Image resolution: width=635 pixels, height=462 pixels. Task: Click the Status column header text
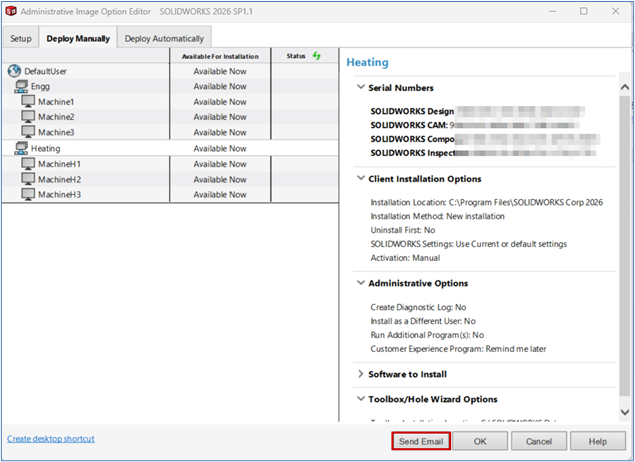coord(296,56)
